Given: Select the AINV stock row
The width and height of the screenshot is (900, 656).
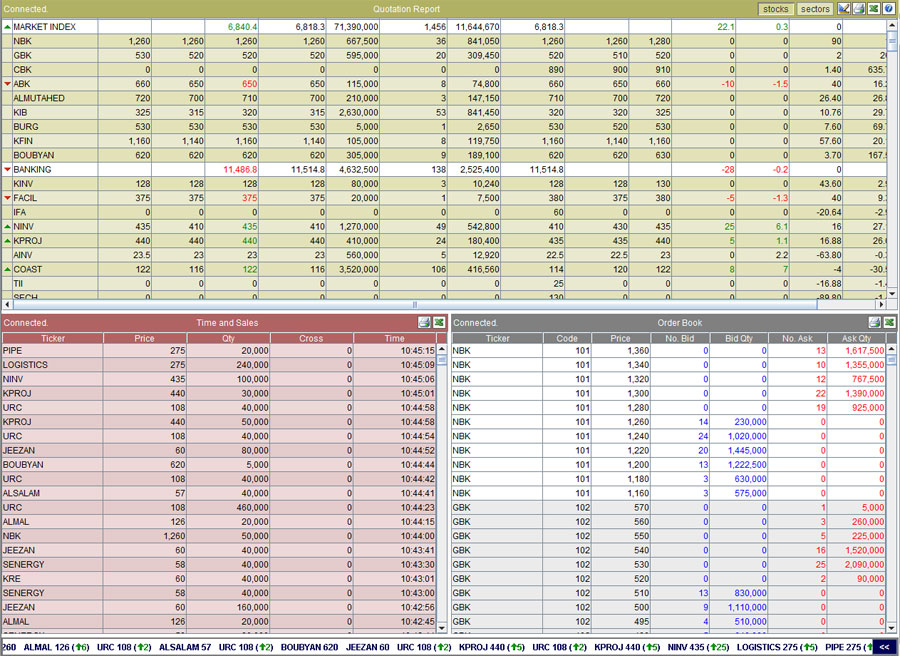Looking at the screenshot, I should [444, 255].
